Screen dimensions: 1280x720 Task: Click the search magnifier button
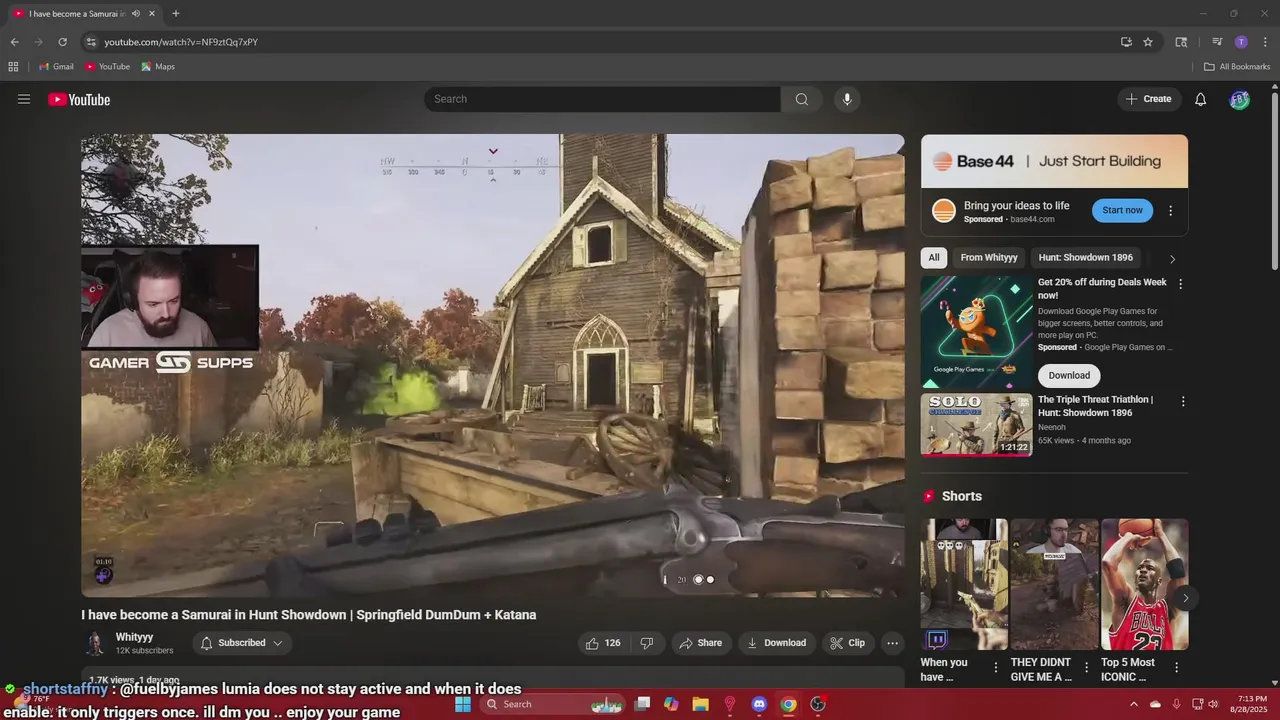801,99
